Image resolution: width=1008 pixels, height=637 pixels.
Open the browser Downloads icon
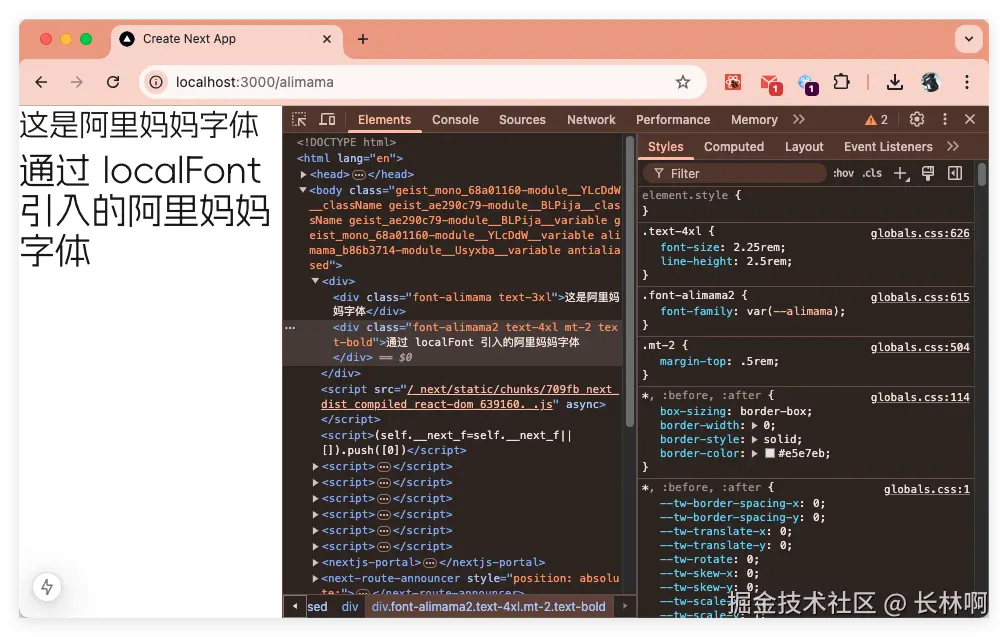tap(894, 82)
